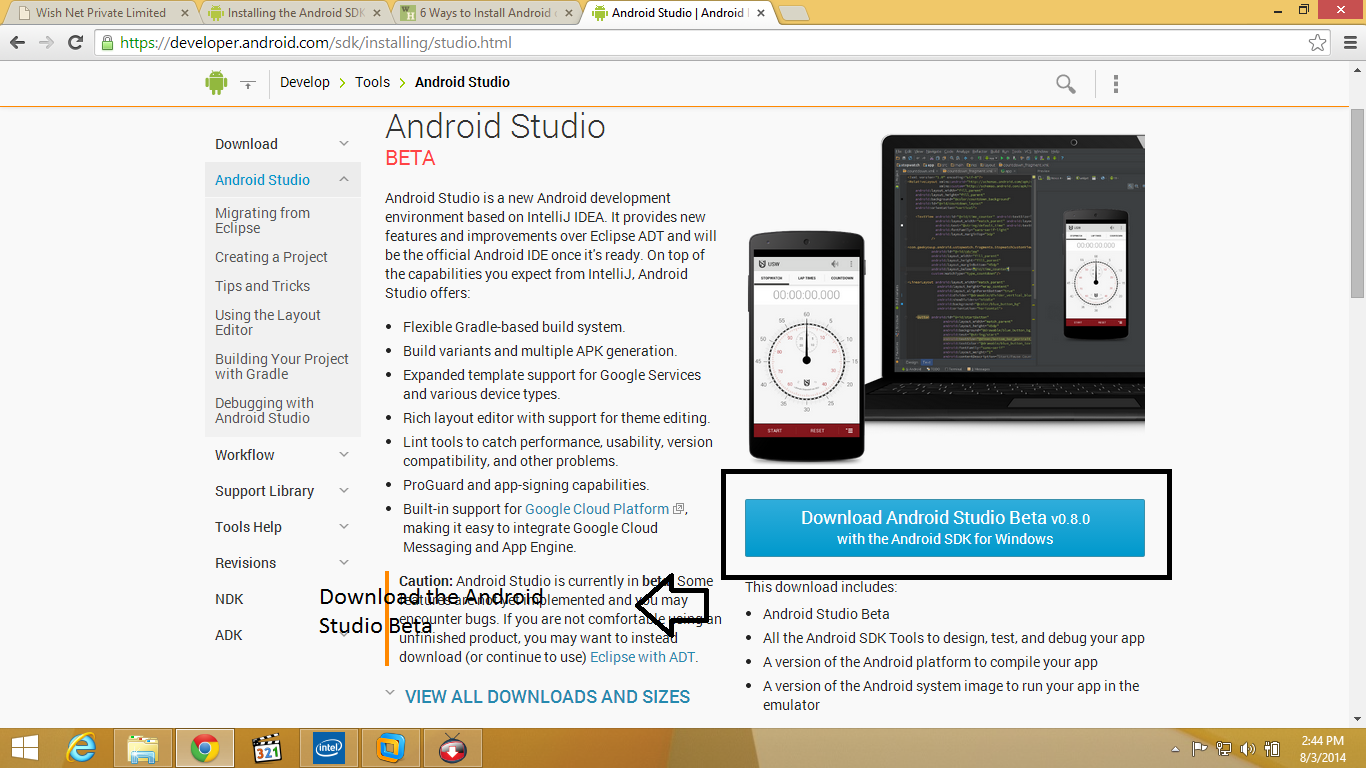Viewport: 1366px width, 768px height.
Task: Click the Chrome icon on the taskbar
Action: [205, 748]
